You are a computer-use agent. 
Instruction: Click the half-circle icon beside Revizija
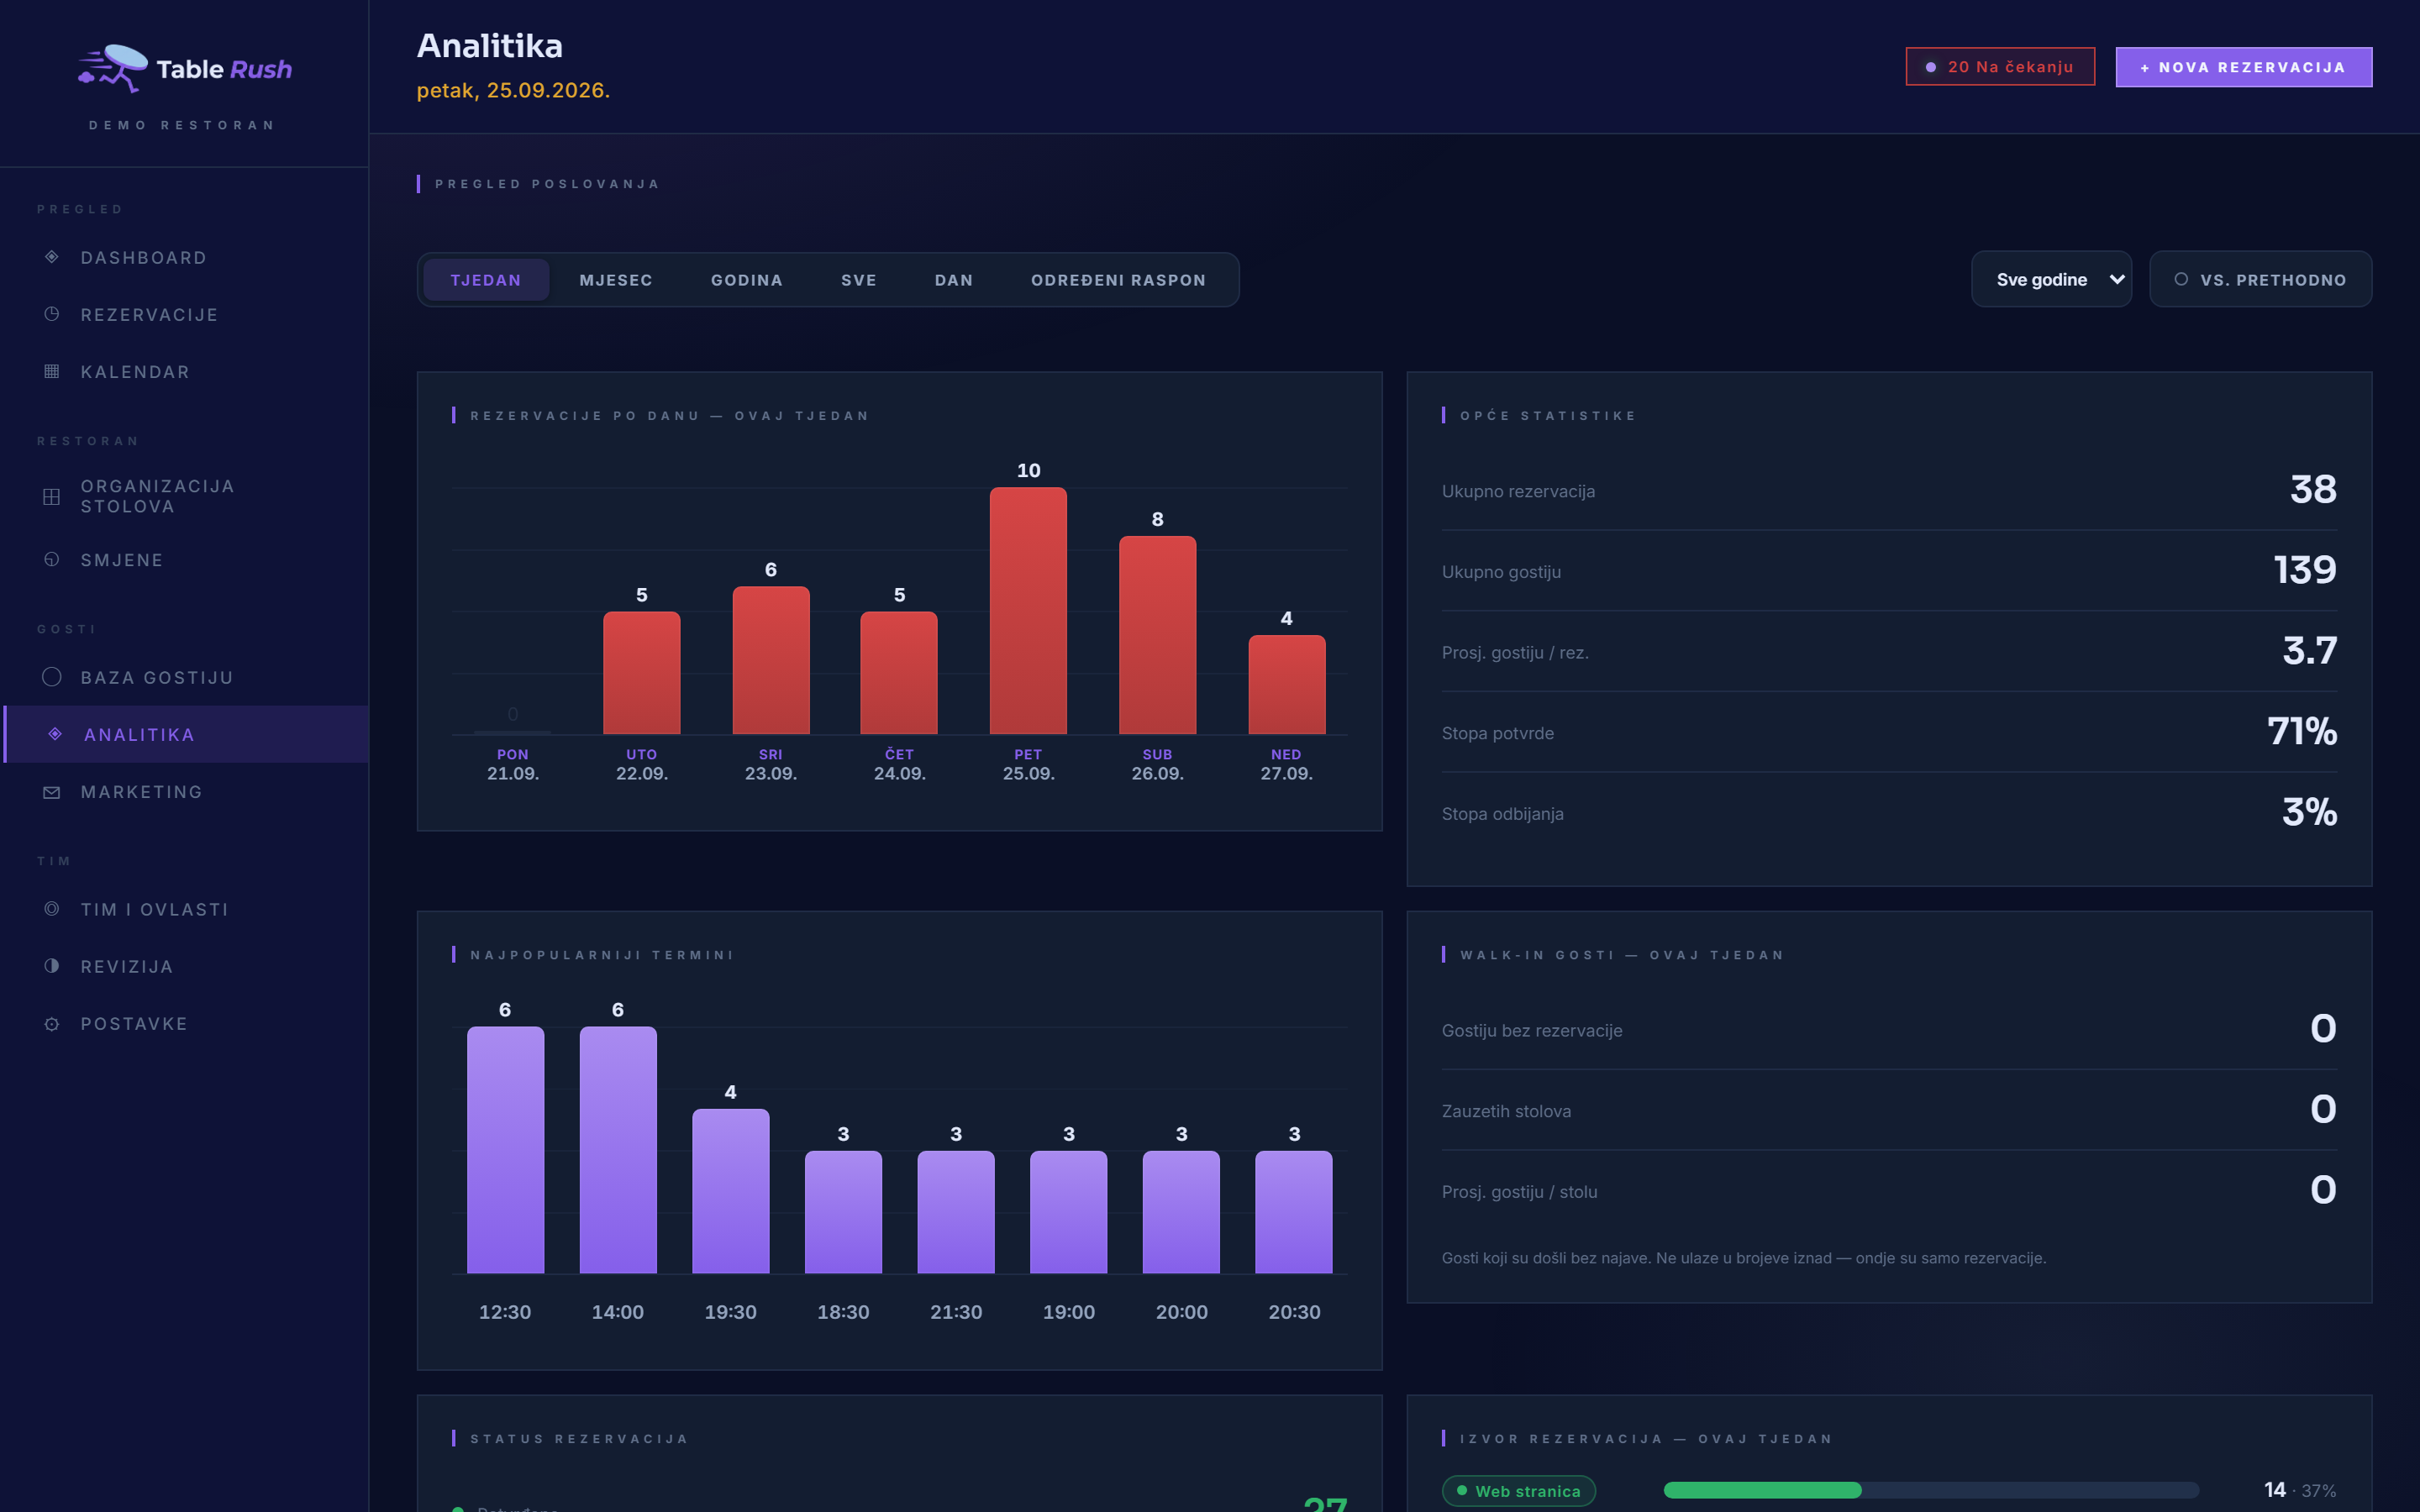pyautogui.click(x=52, y=966)
